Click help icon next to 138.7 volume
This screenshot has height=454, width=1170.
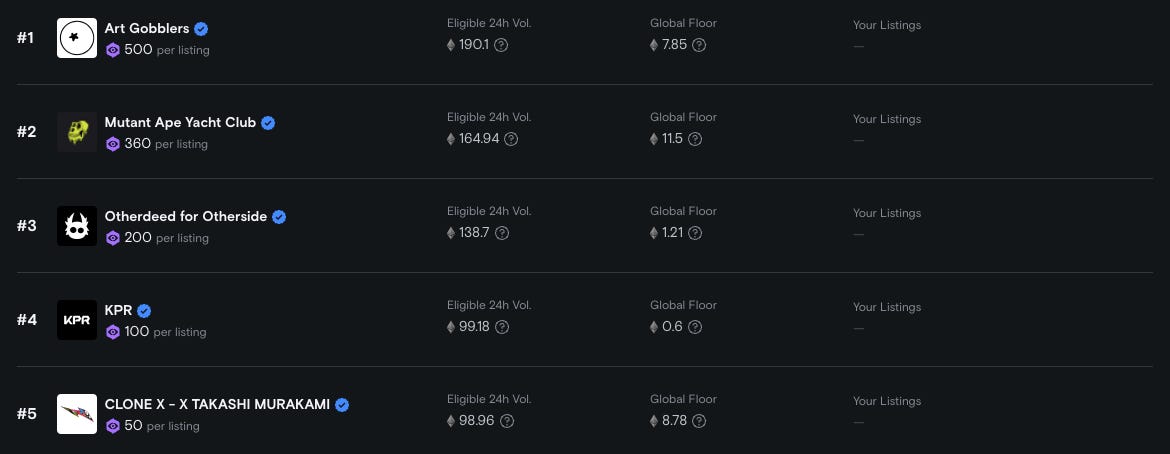(502, 233)
